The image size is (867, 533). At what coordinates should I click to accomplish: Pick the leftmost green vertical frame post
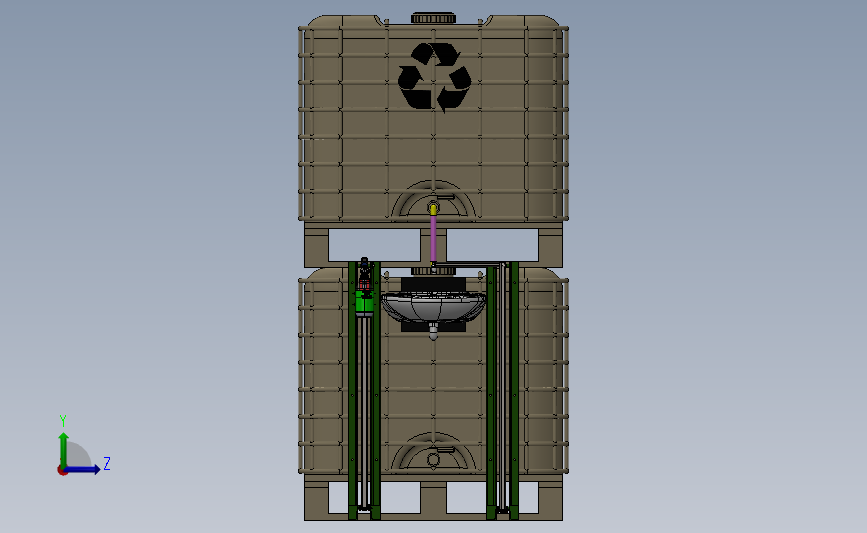[352, 391]
